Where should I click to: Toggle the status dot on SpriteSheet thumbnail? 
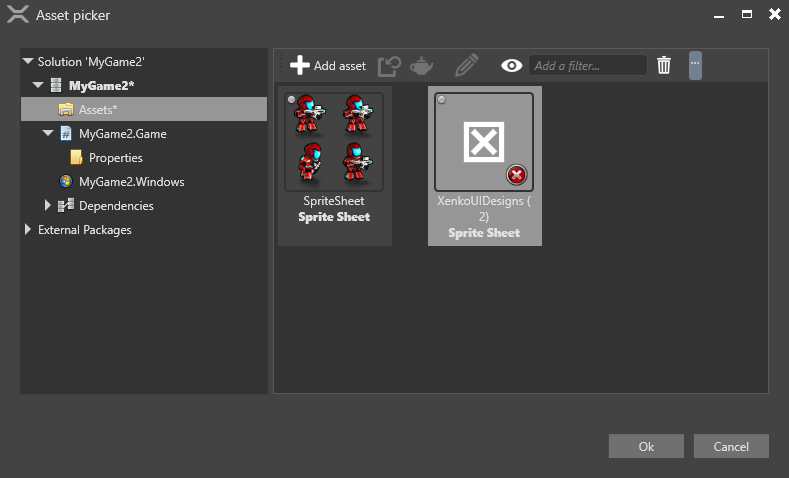pyautogui.click(x=291, y=100)
